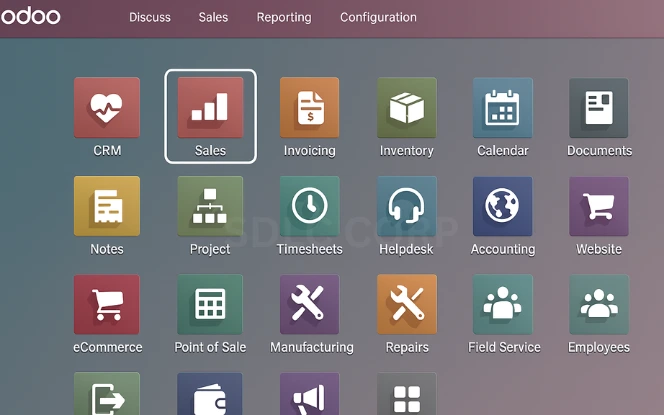Launch the Website cart icon
The height and width of the screenshot is (415, 664).
tap(599, 206)
